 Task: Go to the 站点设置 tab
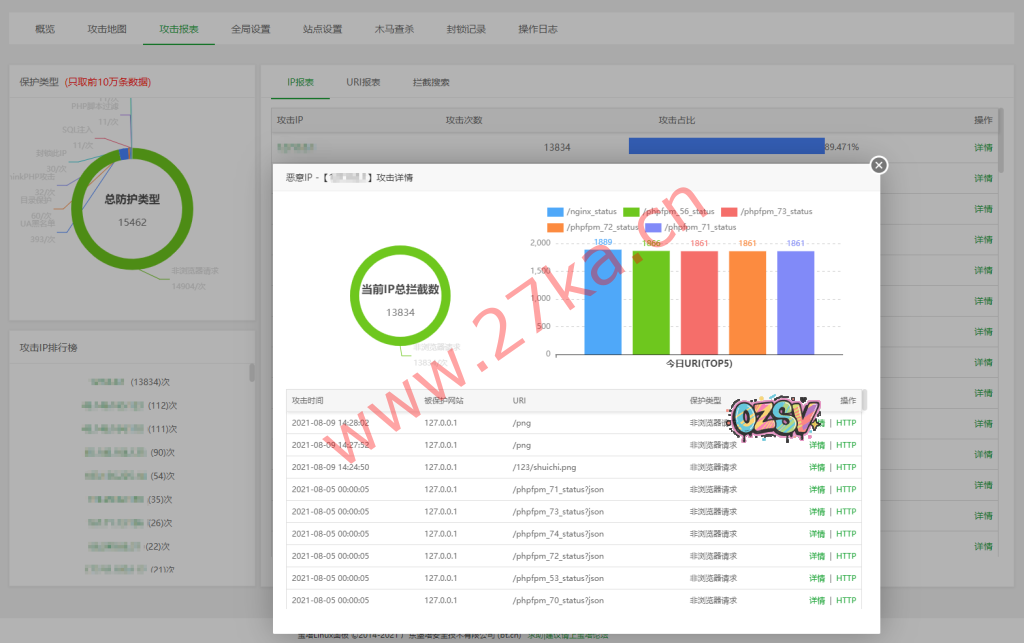323,29
